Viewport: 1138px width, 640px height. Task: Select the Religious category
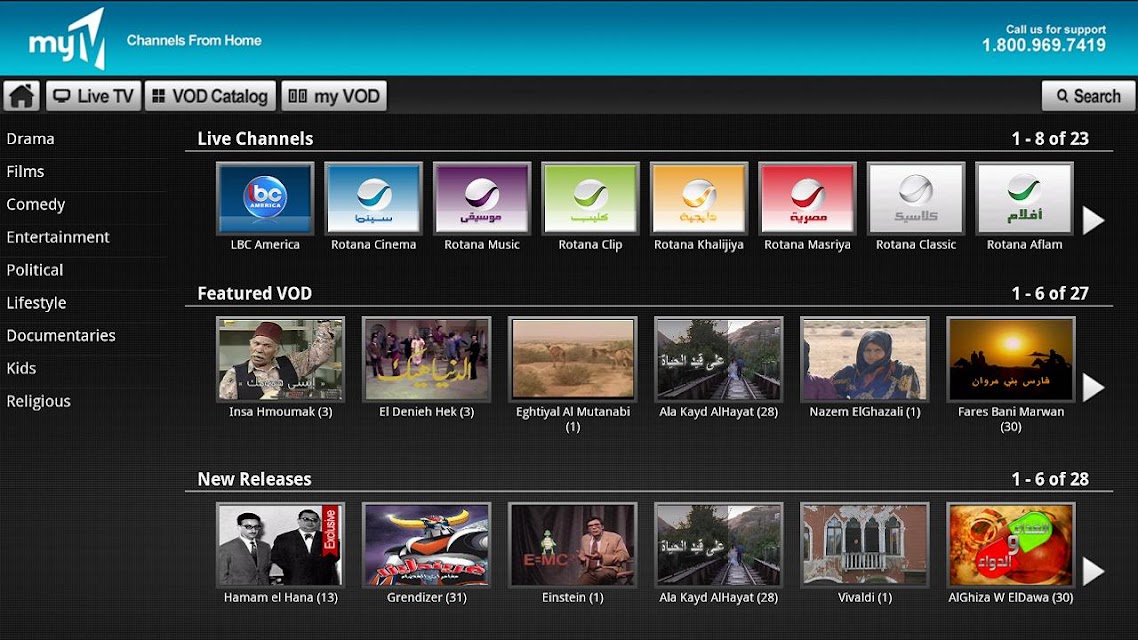click(38, 401)
